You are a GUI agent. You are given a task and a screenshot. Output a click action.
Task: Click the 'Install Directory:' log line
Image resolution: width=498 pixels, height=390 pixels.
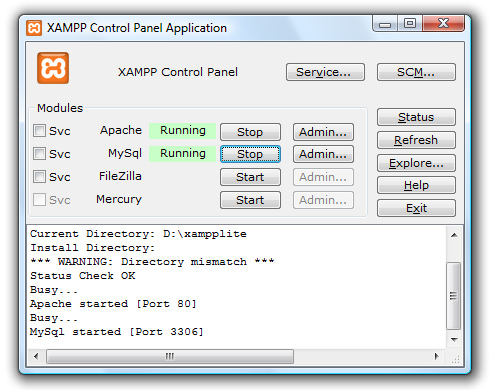coord(93,248)
